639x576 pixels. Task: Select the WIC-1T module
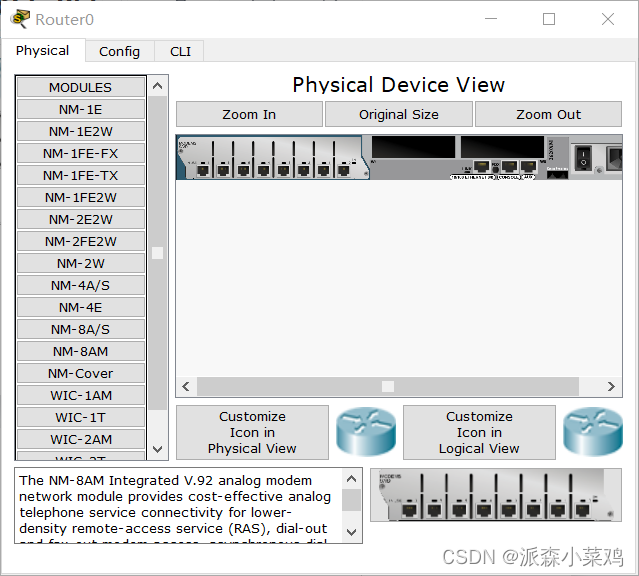coord(81,417)
